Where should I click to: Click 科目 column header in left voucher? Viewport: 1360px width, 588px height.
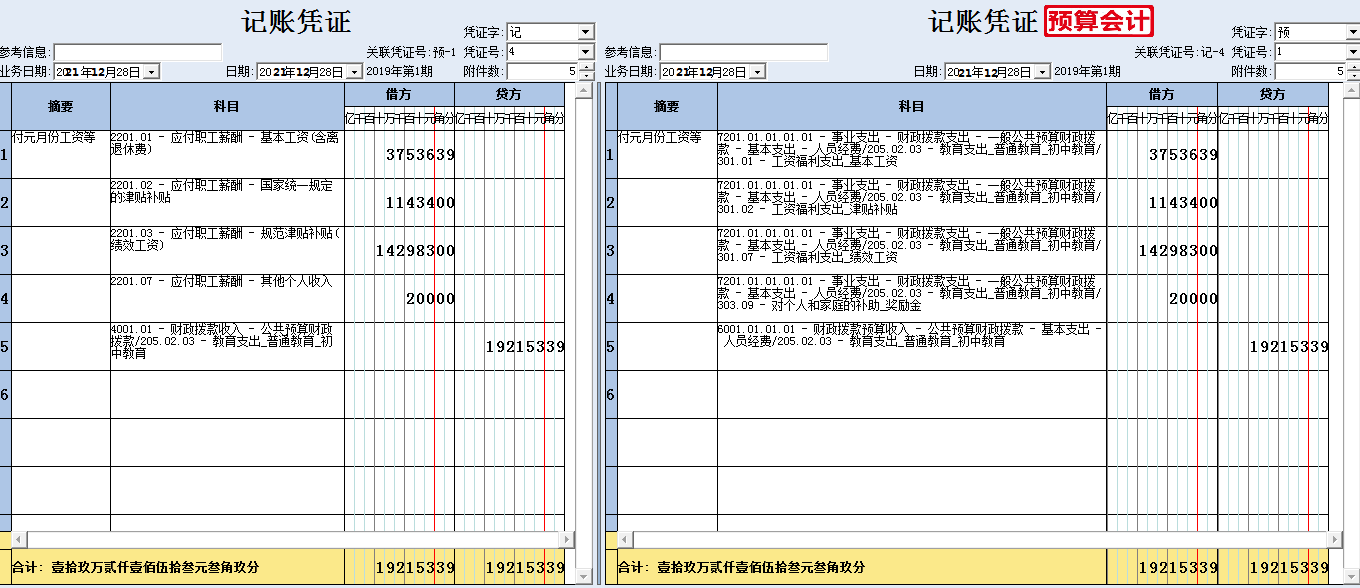coord(227,106)
